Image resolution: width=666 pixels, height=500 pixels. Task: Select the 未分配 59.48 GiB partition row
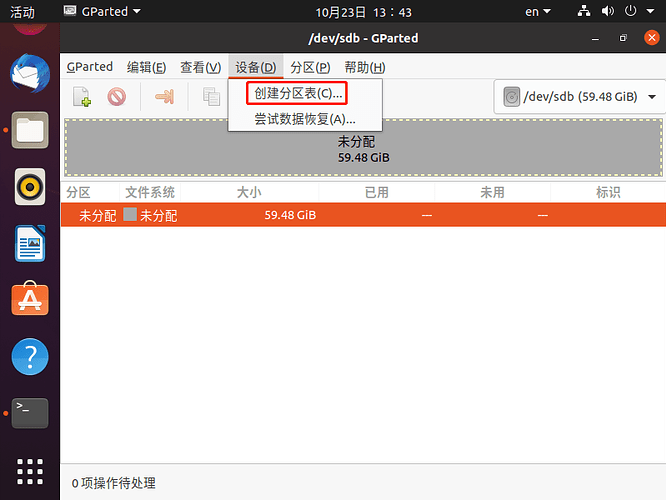tap(362, 215)
